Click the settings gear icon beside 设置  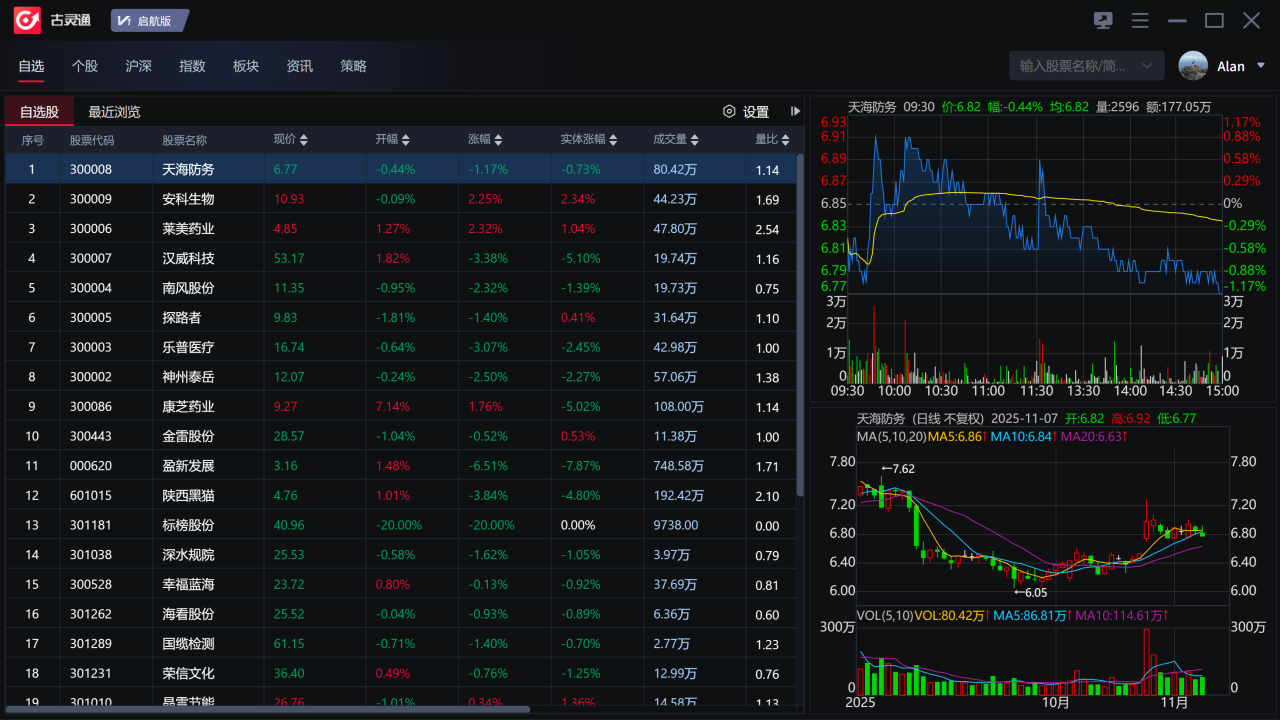tap(729, 112)
